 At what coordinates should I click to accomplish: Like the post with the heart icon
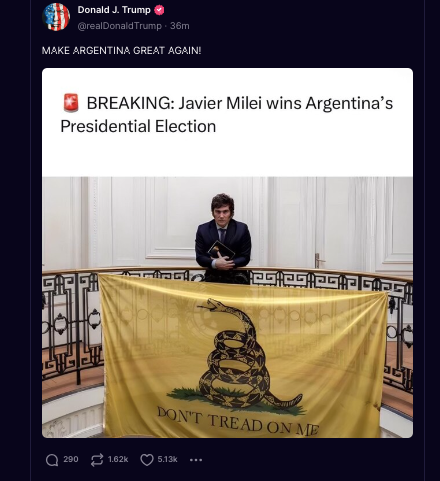[x=147, y=460]
